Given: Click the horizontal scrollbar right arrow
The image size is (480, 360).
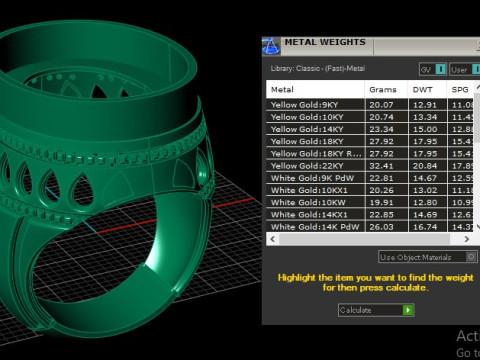Looking at the screenshot, I should (x=467, y=239).
